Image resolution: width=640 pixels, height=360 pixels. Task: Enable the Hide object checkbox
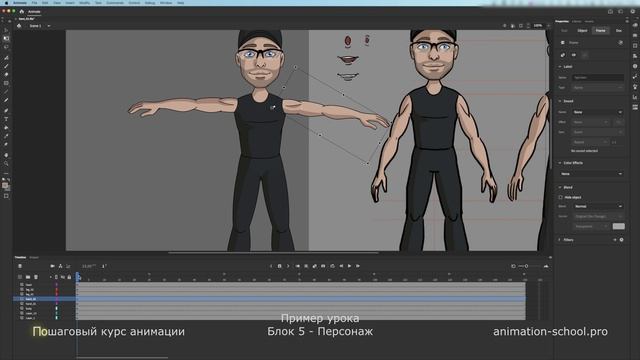tap(561, 197)
